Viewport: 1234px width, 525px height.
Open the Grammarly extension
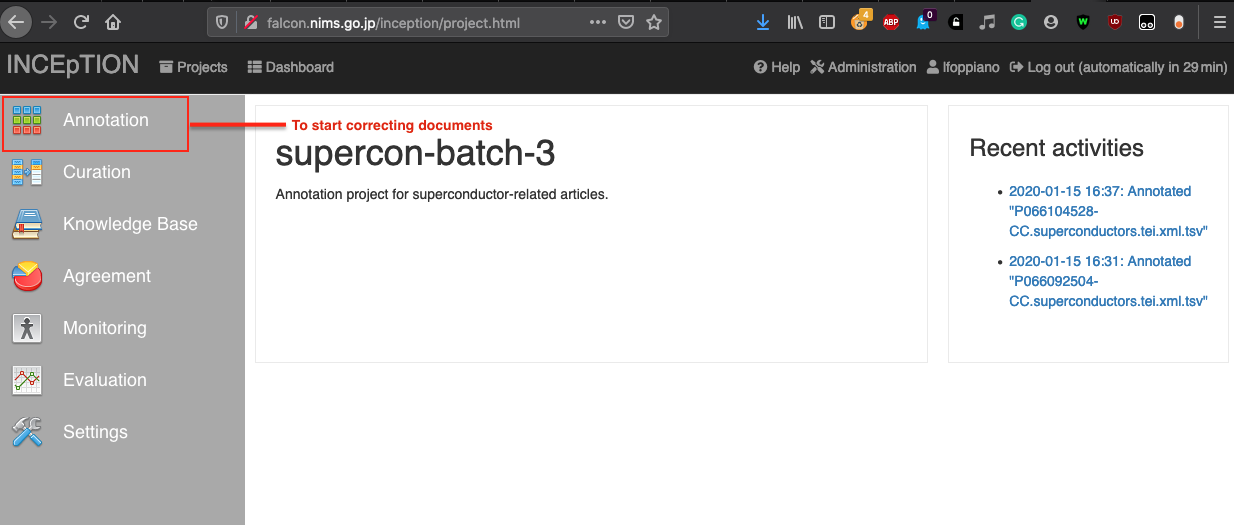point(1019,21)
